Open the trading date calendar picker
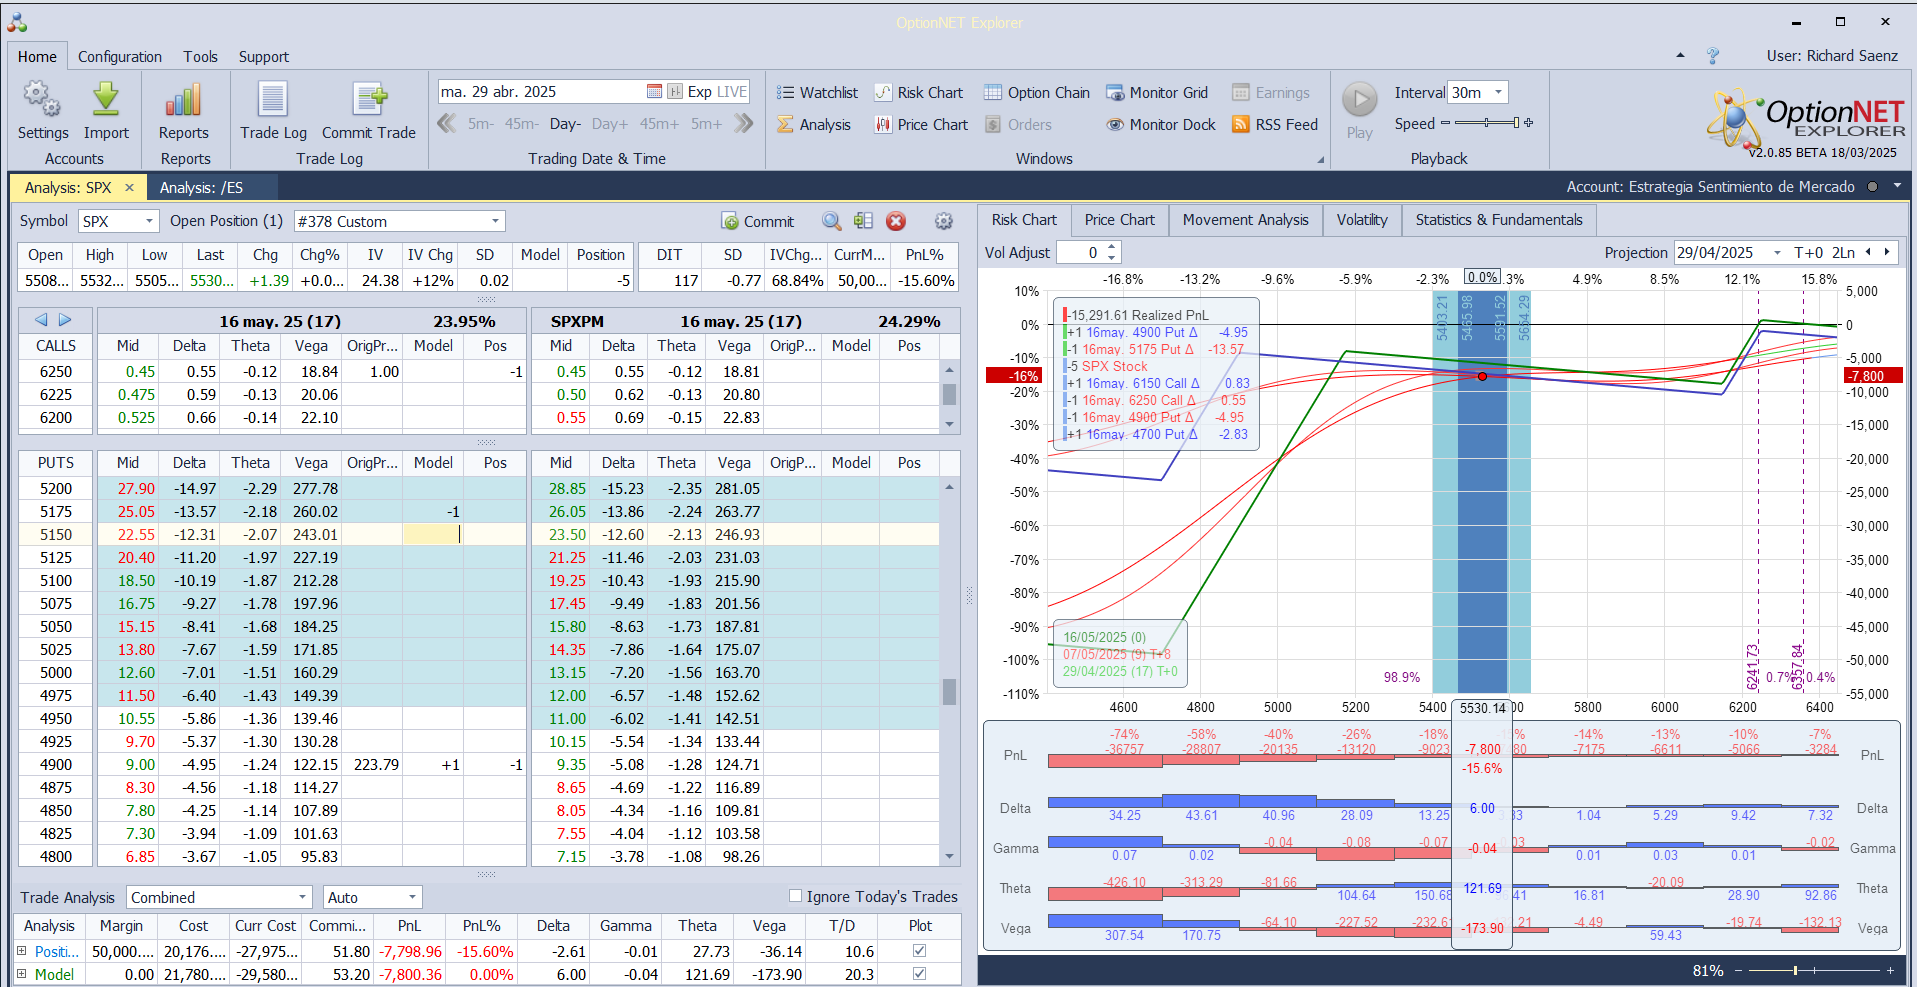This screenshot has width=1917, height=987. pos(654,92)
